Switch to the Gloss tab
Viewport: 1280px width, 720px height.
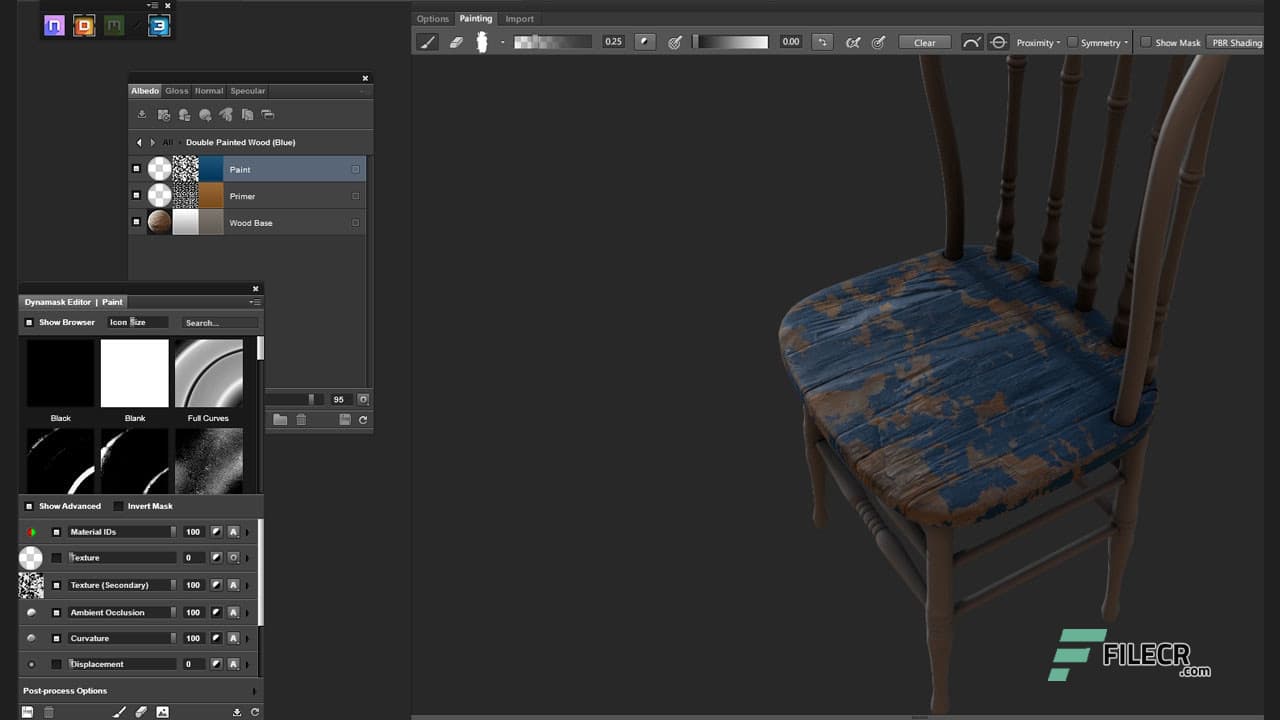(x=176, y=90)
